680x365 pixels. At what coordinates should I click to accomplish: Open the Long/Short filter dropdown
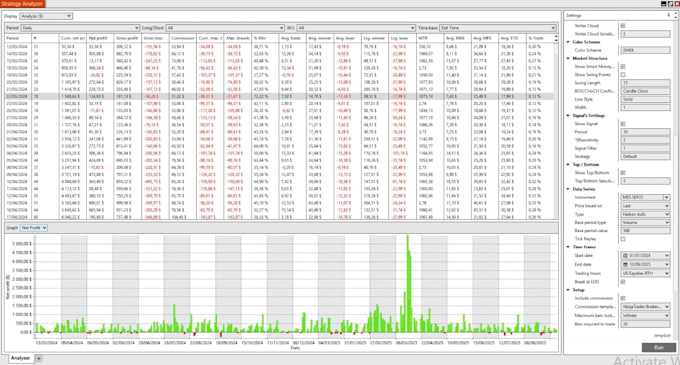(225, 28)
